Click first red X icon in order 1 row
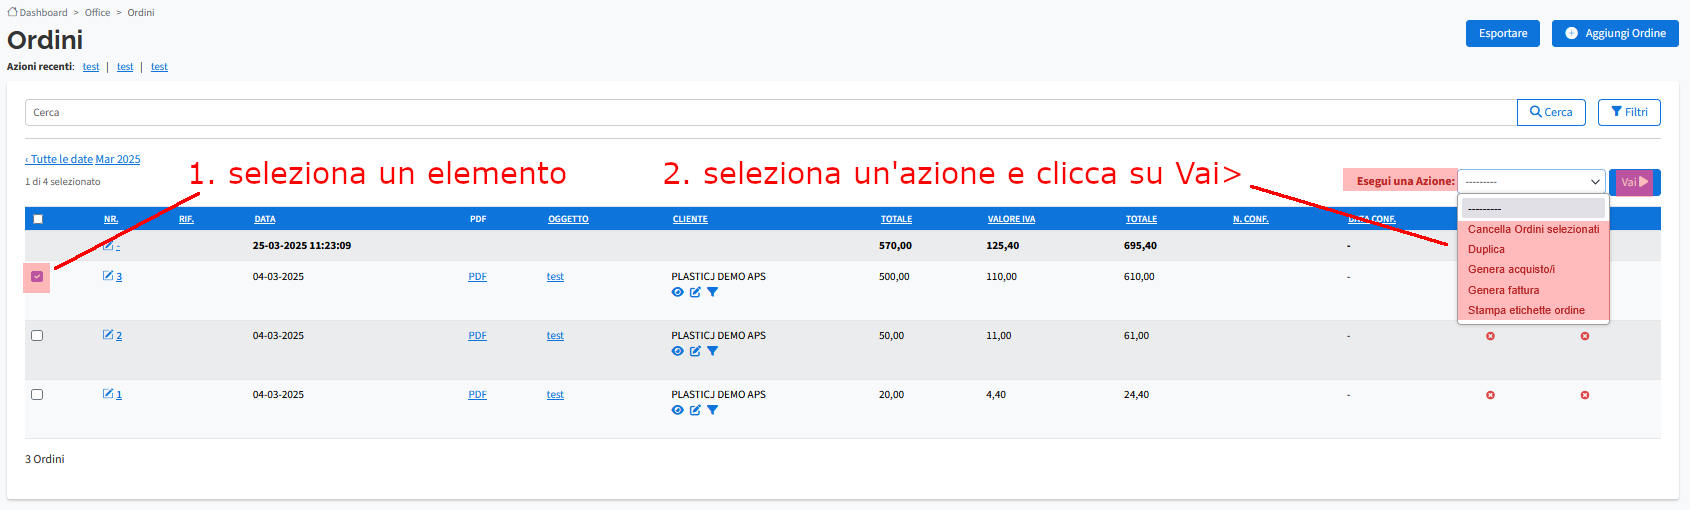The width and height of the screenshot is (1690, 510). (x=1490, y=395)
